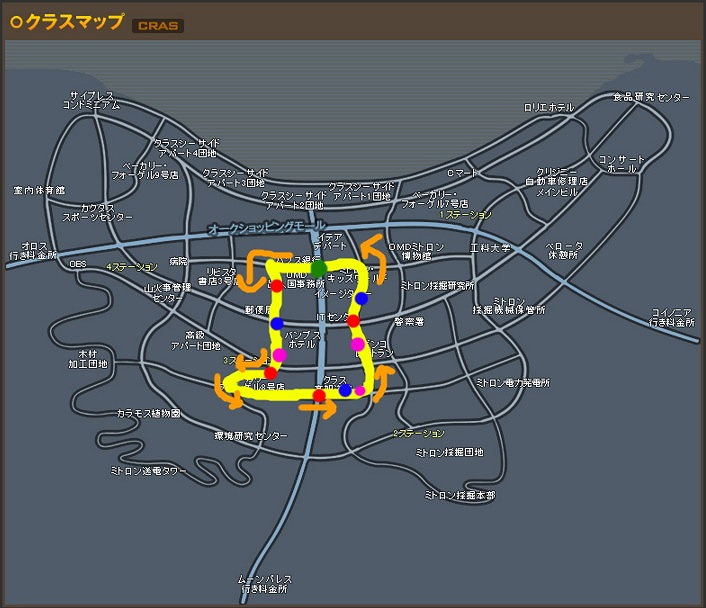Select イテアデパート label

point(330,241)
